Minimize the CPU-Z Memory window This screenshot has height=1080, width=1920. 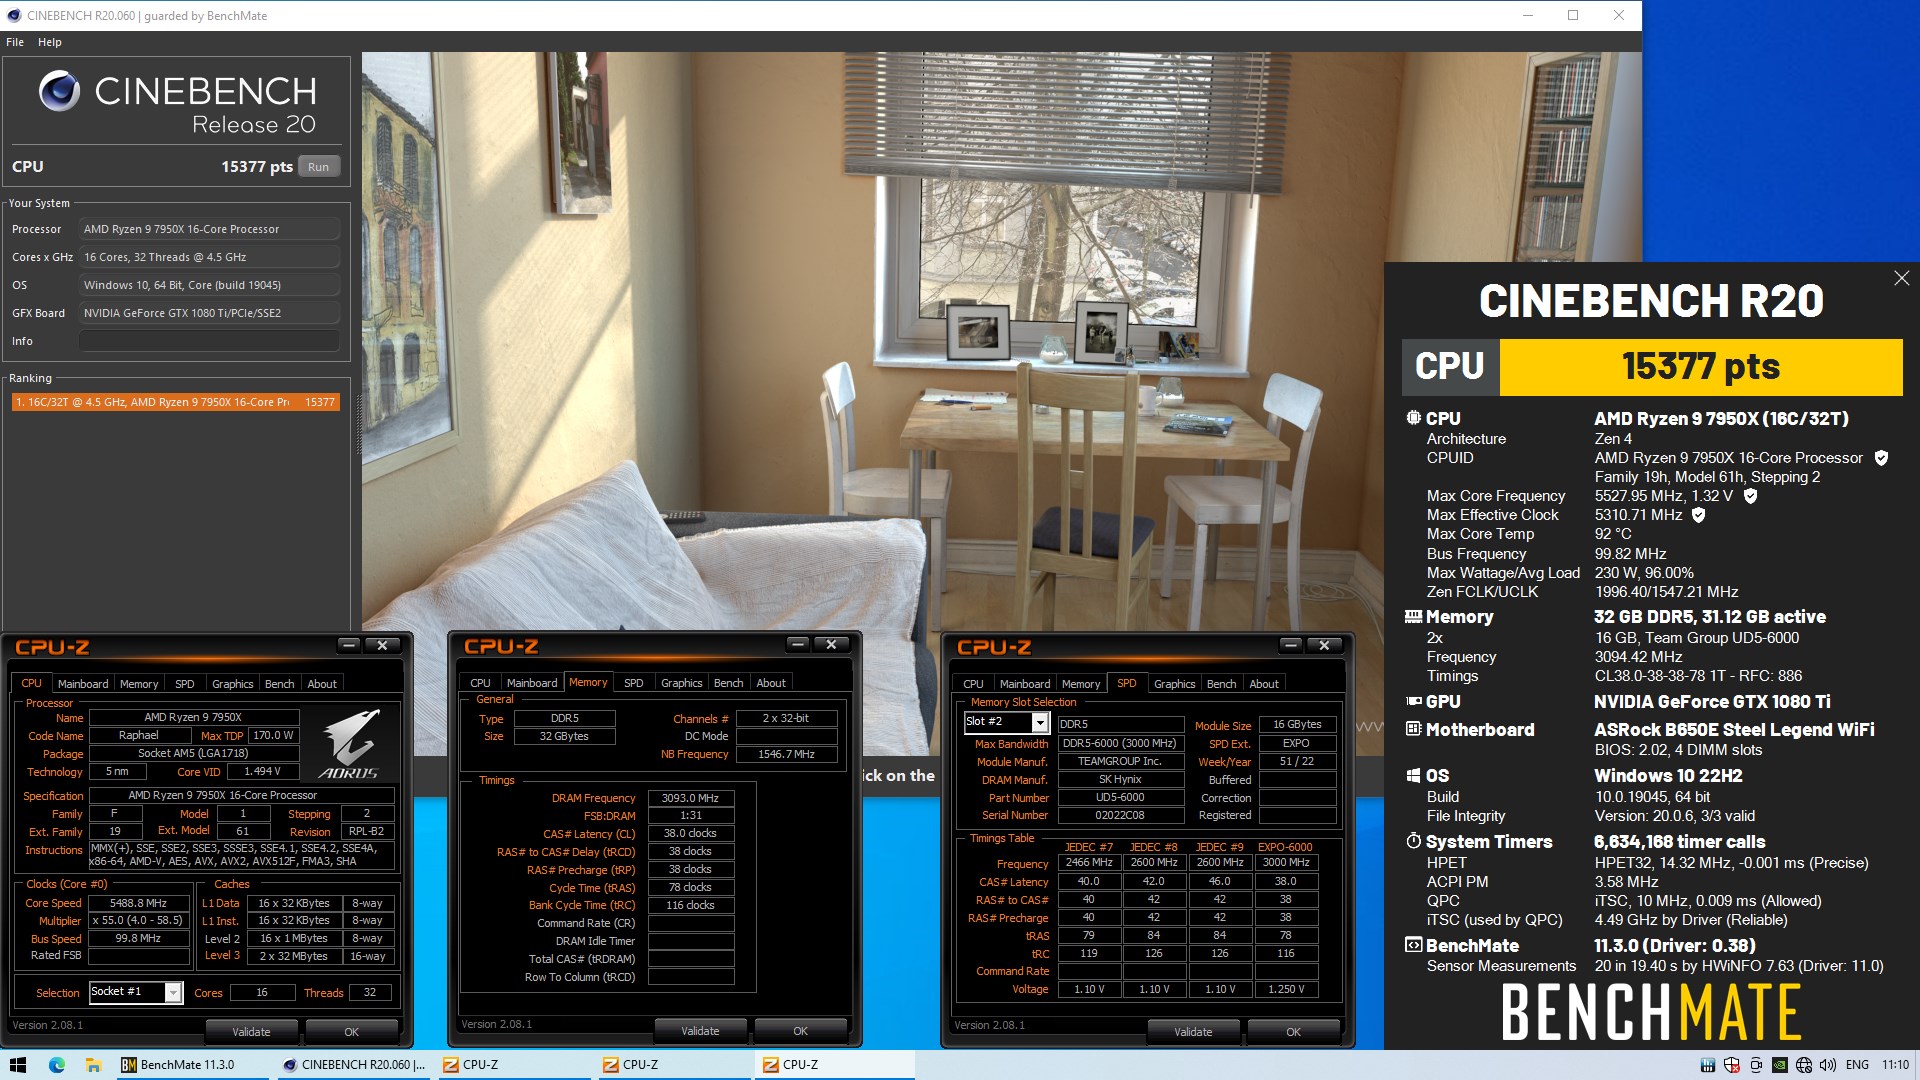[797, 644]
